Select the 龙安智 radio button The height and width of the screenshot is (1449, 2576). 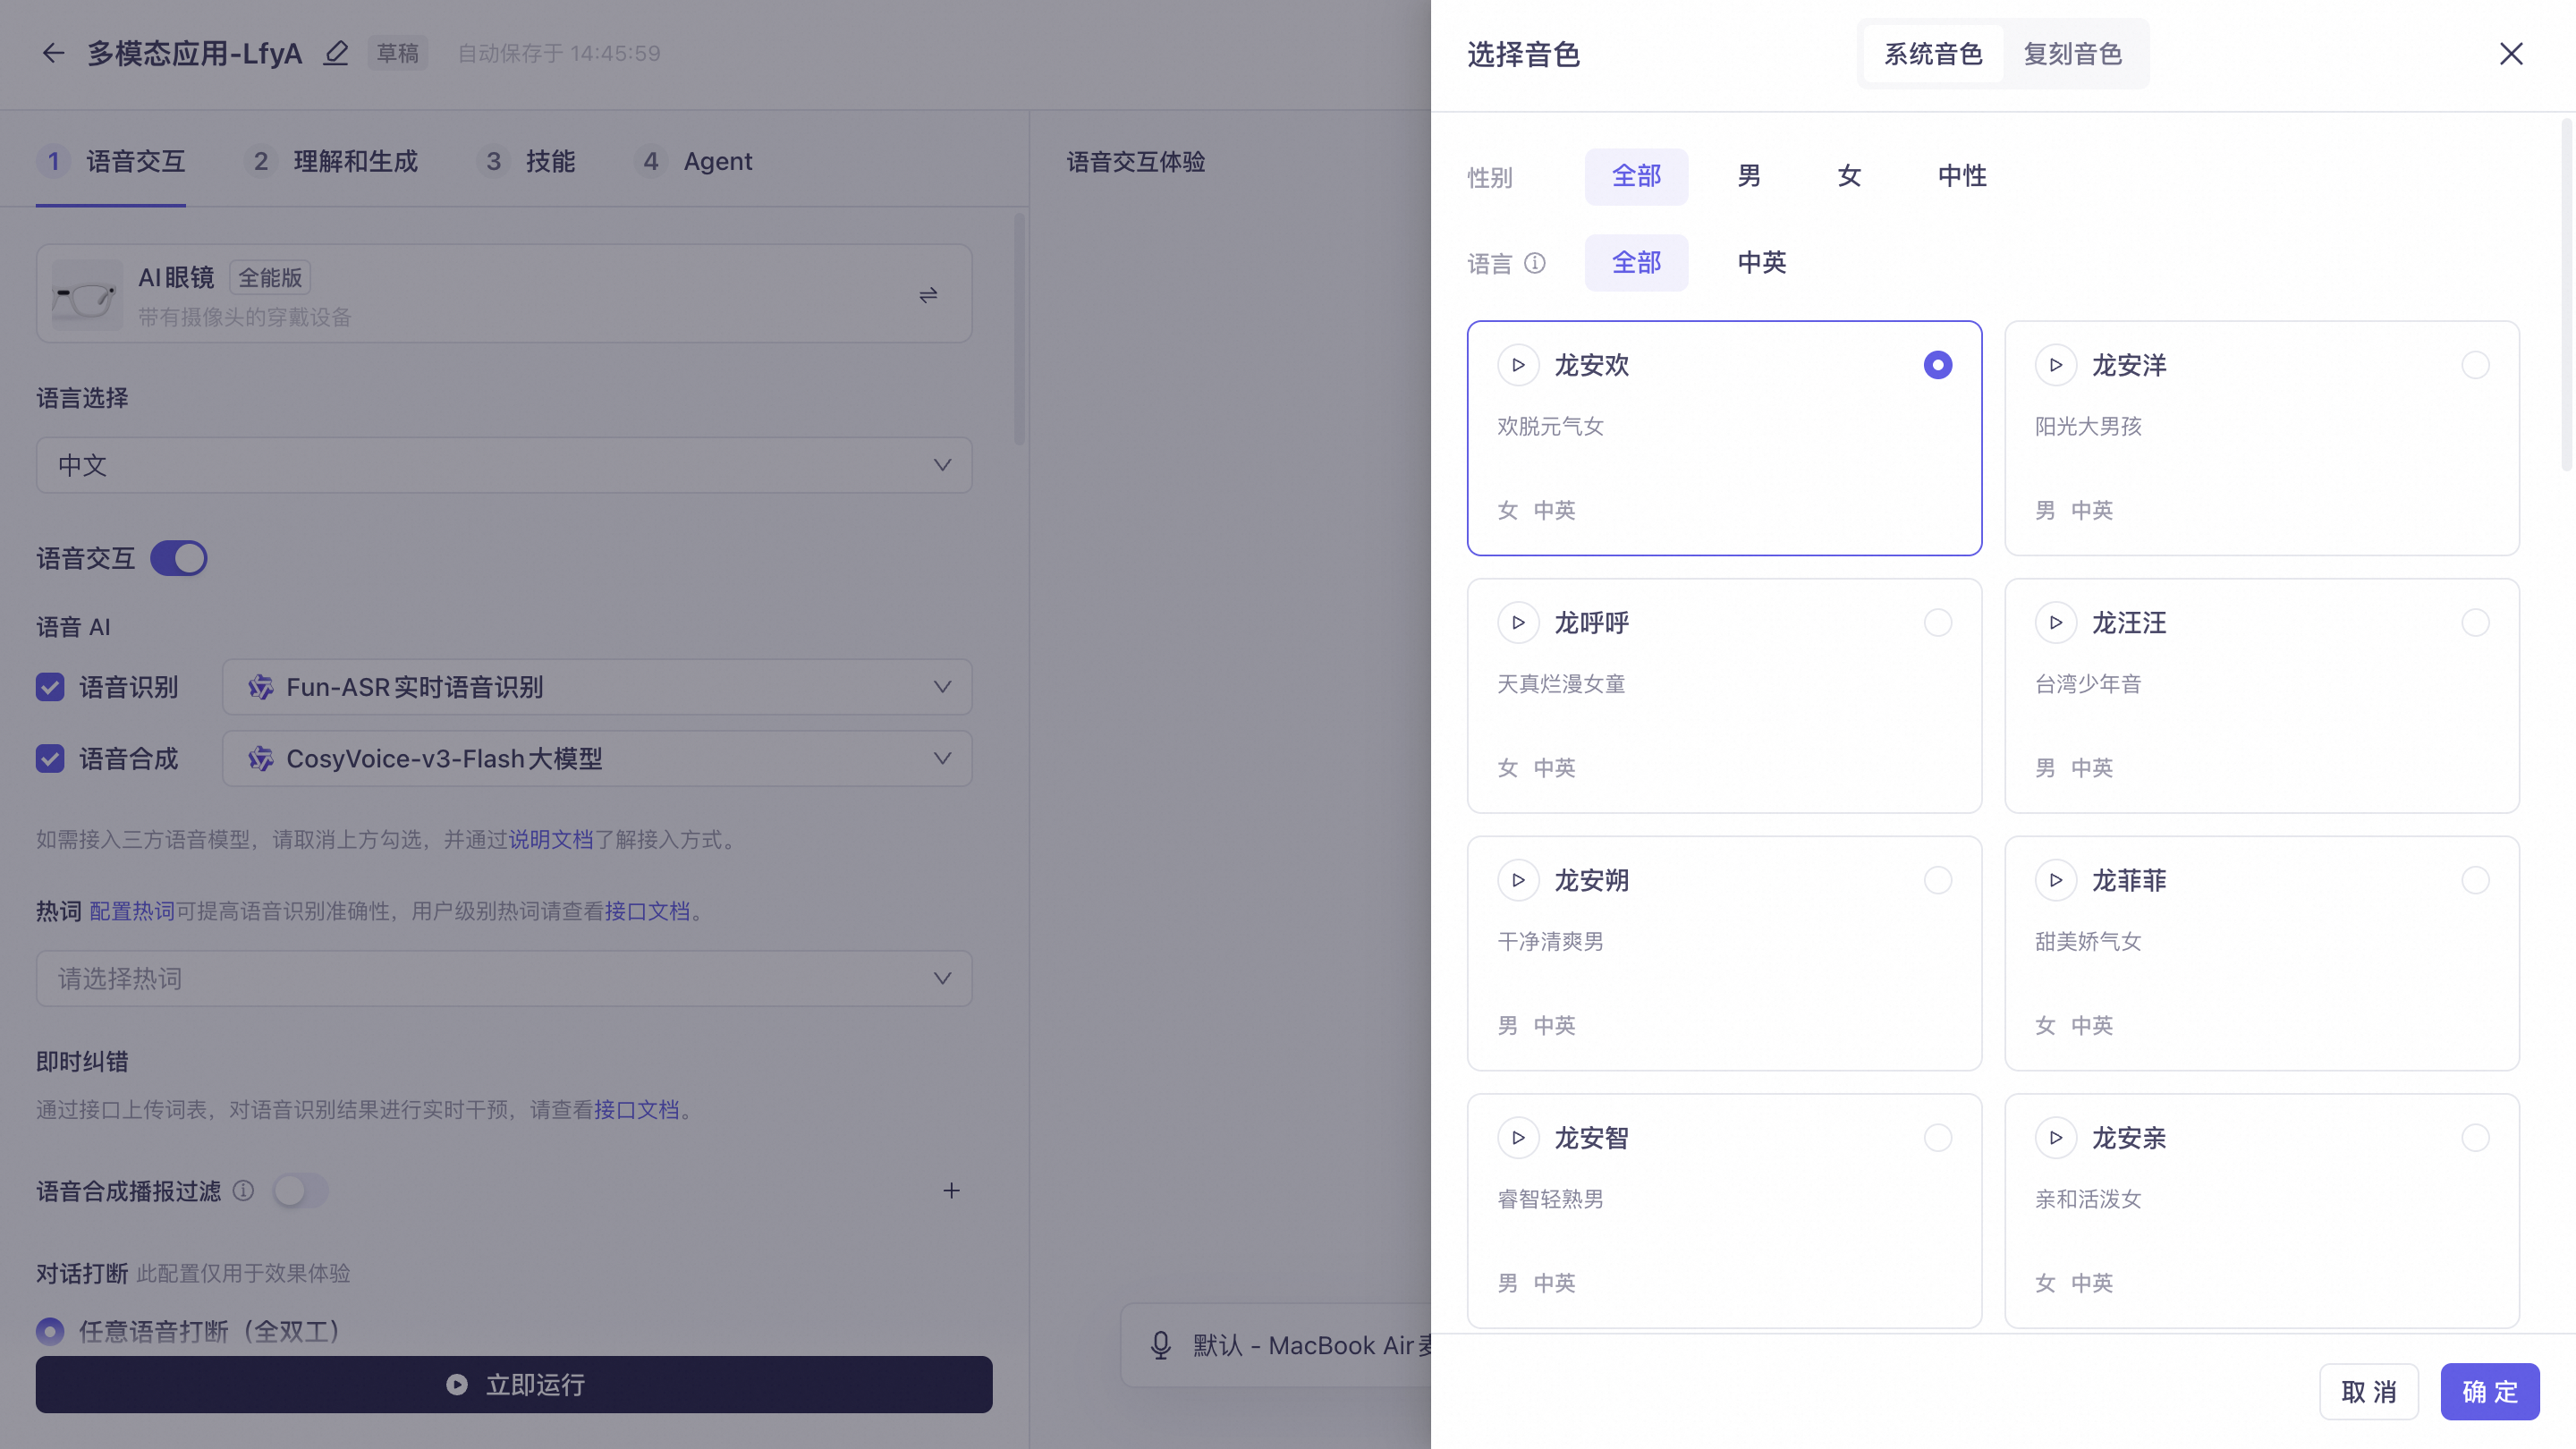click(x=1937, y=1138)
